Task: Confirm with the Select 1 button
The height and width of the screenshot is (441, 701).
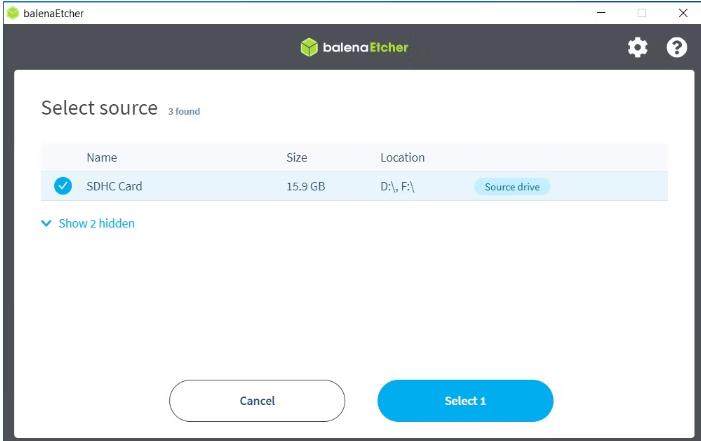Action: pos(465,401)
